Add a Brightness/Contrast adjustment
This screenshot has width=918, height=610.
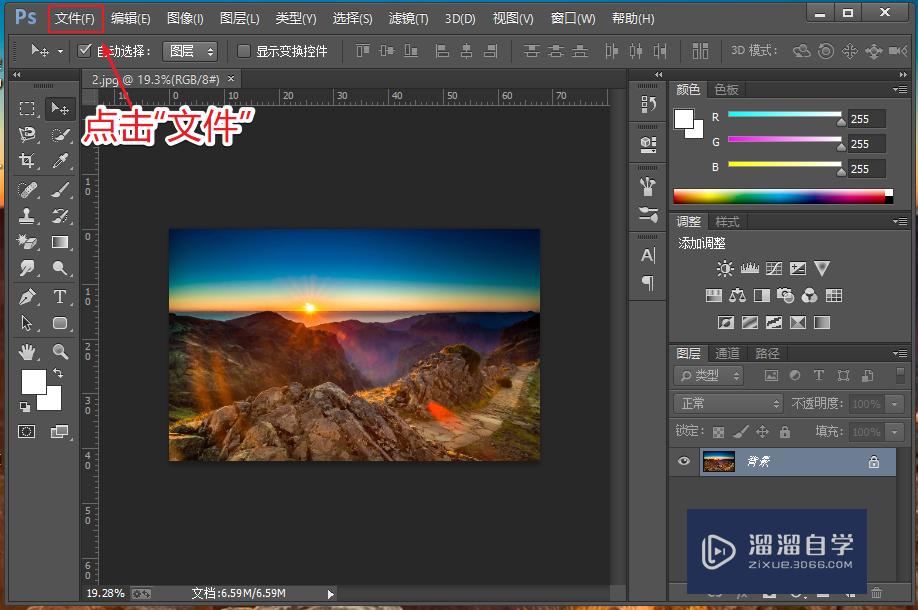[x=725, y=268]
